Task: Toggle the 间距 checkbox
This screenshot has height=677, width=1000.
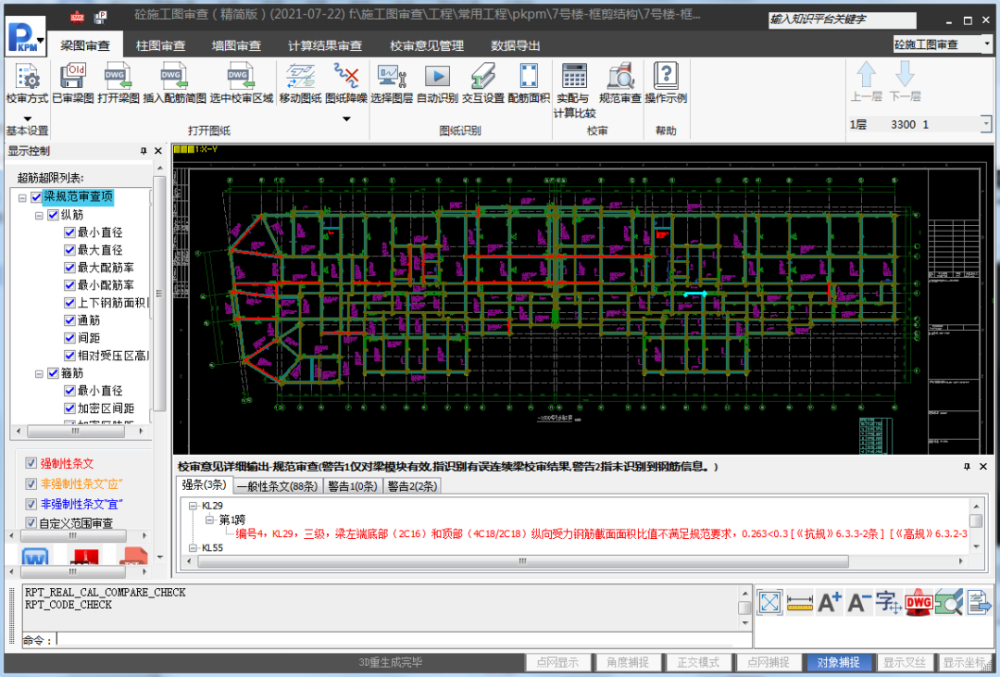Action: [x=70, y=338]
